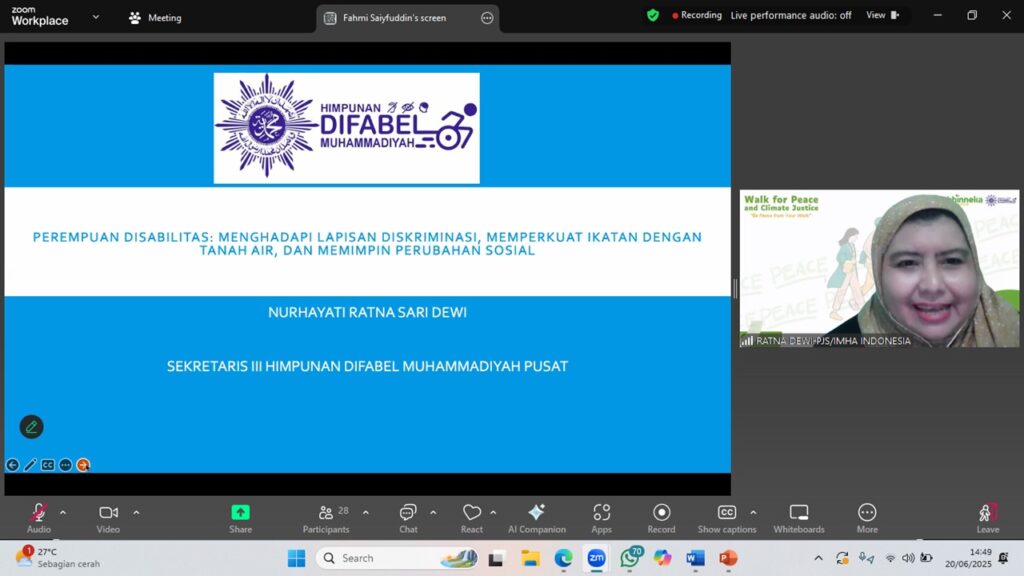1024x576 pixels.
Task: Open the AI Companion panel
Action: (x=537, y=519)
